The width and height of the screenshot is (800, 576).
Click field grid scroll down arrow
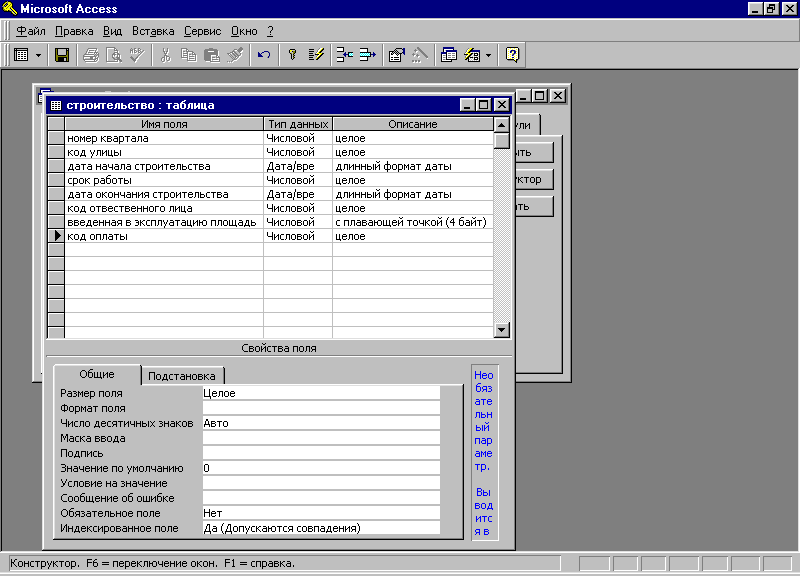coord(502,330)
